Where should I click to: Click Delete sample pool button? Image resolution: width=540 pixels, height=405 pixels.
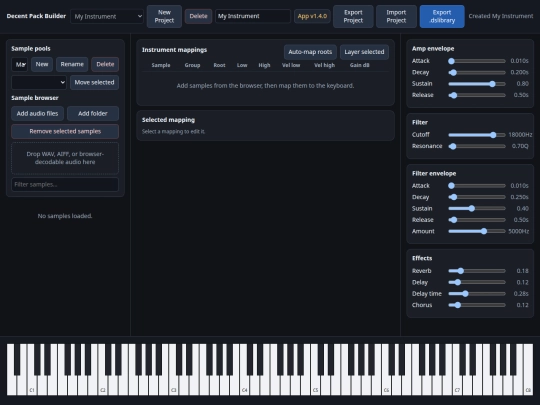(105, 64)
